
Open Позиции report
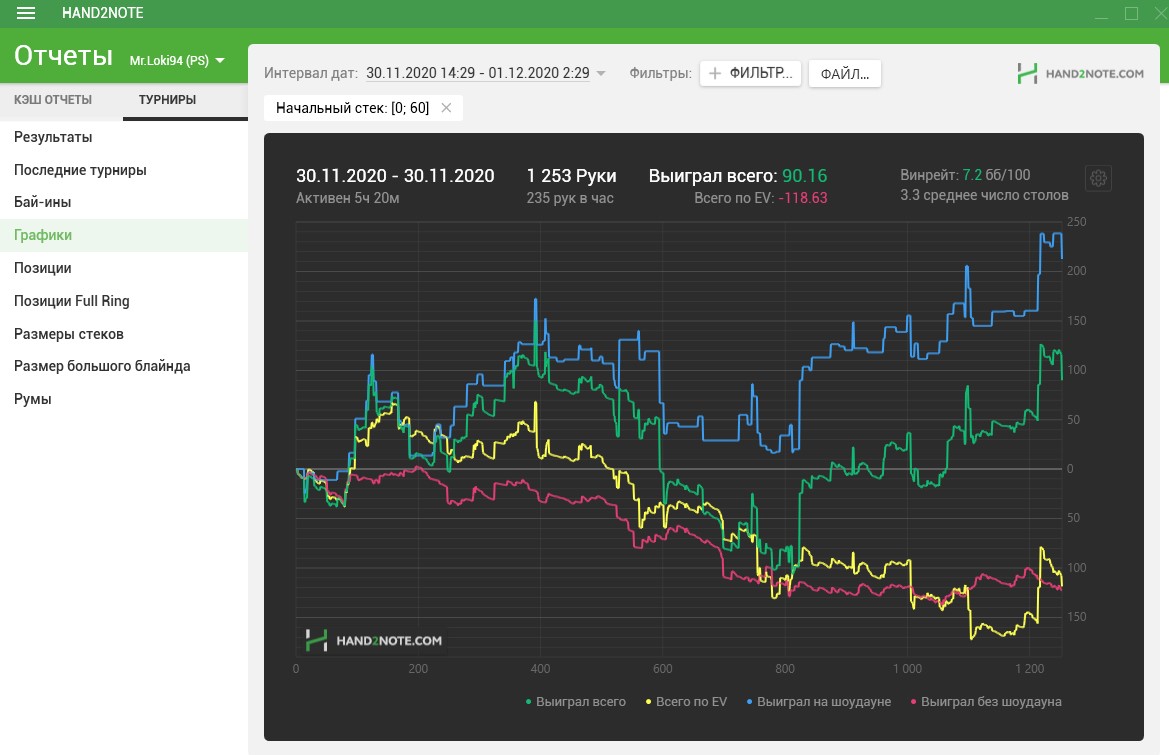click(x=124, y=268)
